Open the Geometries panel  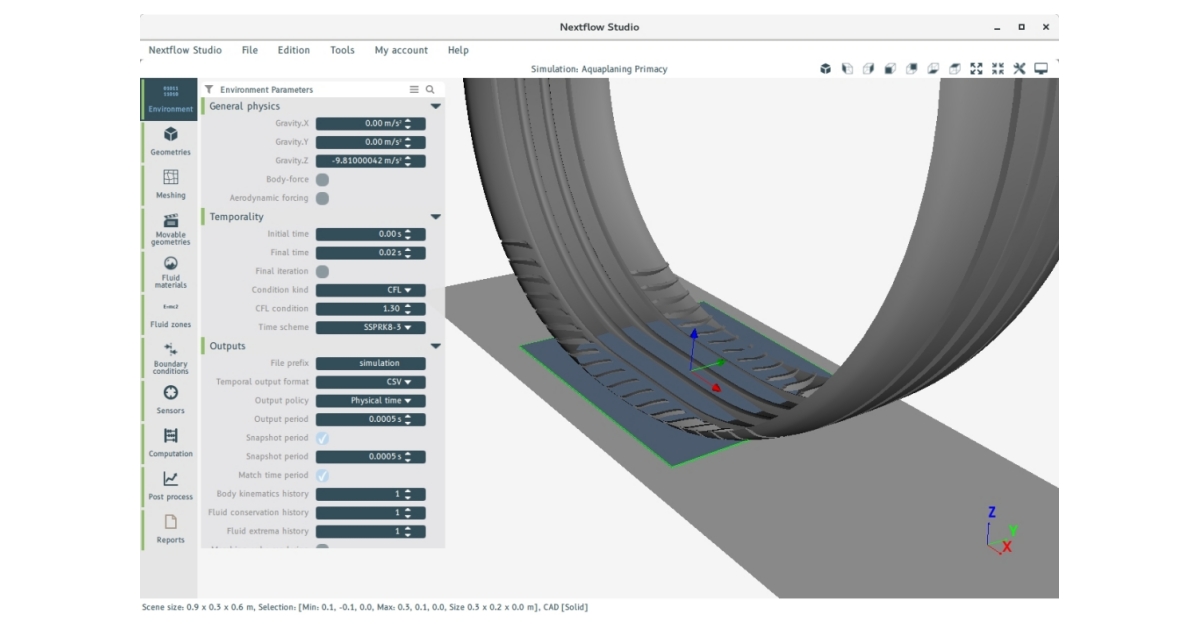[169, 140]
